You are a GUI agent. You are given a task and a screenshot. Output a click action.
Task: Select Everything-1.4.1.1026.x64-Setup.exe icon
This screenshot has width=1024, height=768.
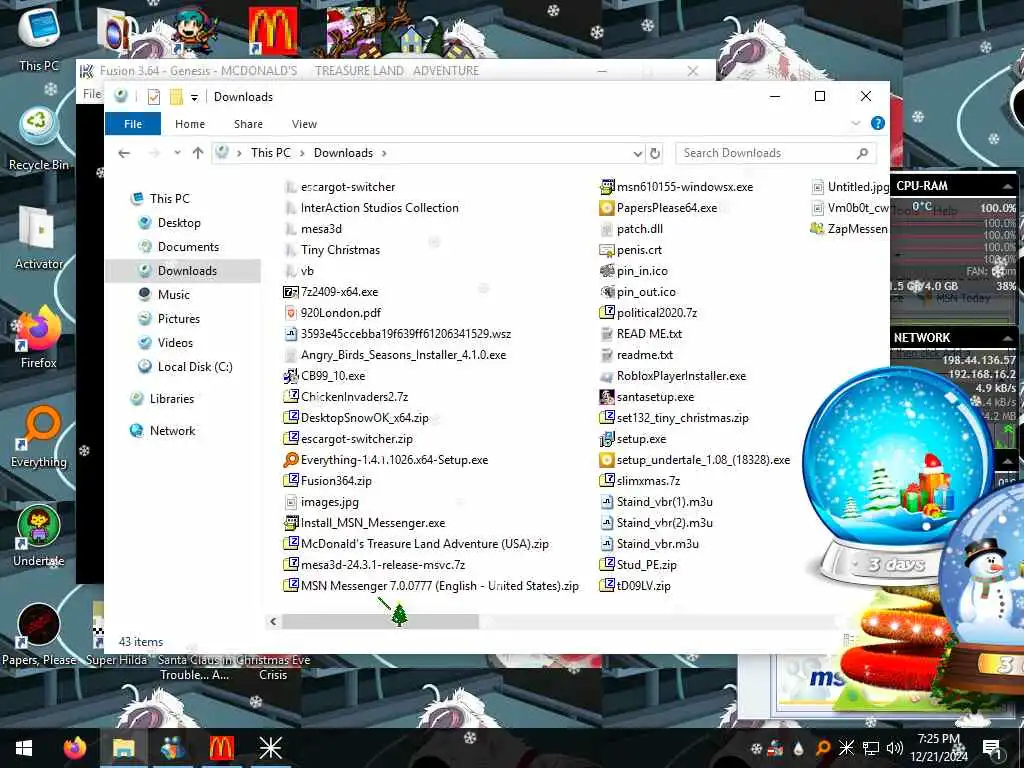click(x=291, y=460)
